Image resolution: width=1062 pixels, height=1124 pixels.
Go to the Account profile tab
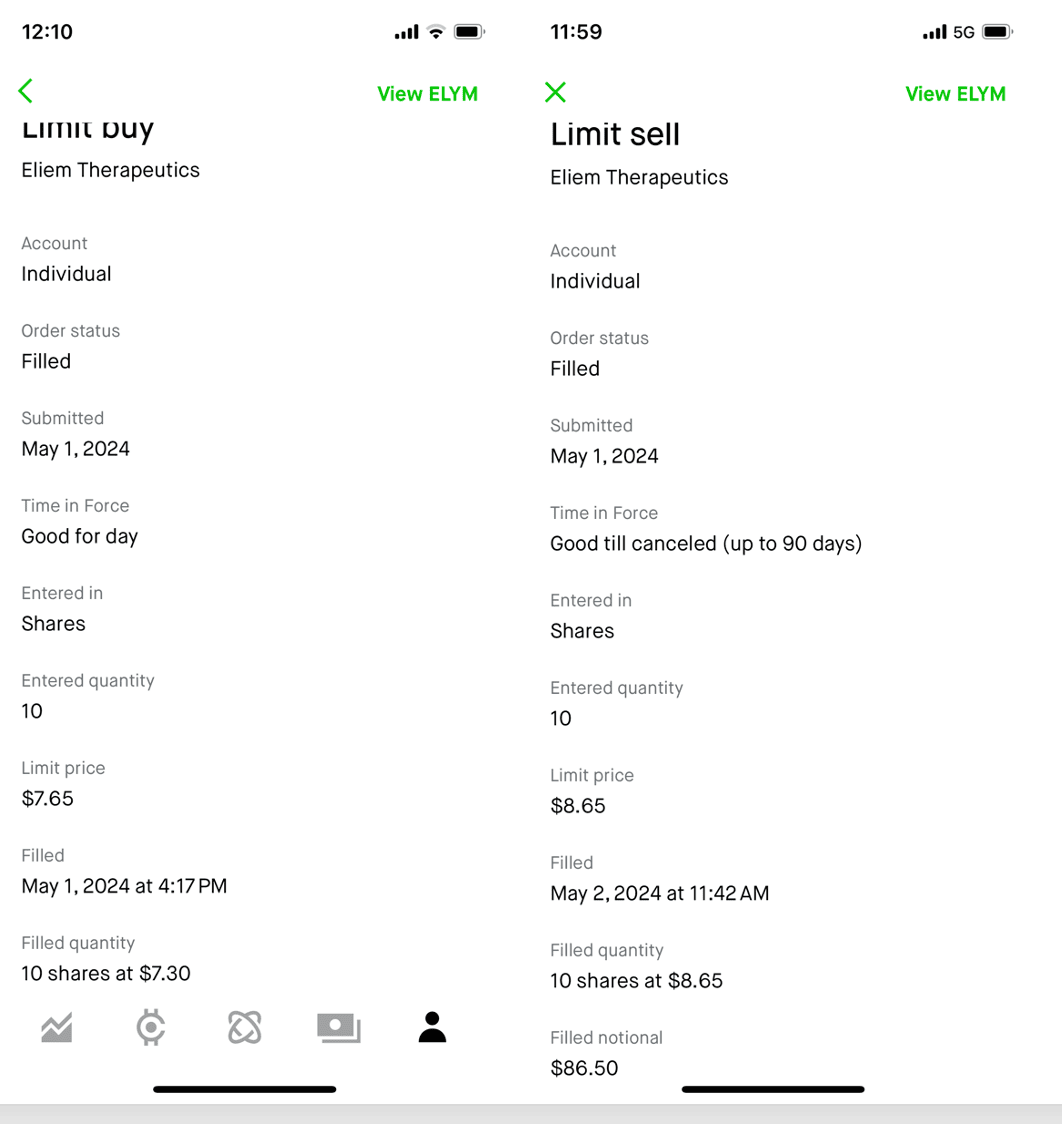pos(432,1027)
